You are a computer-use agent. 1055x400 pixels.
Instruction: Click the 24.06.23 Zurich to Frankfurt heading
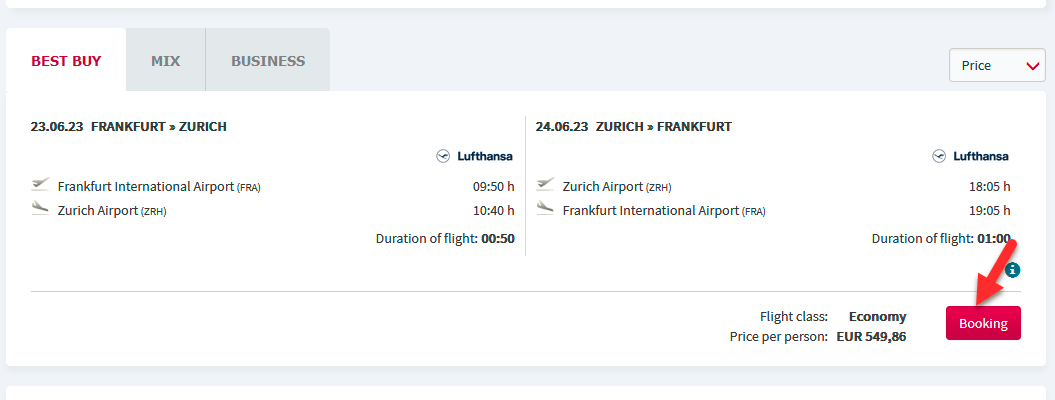(634, 126)
